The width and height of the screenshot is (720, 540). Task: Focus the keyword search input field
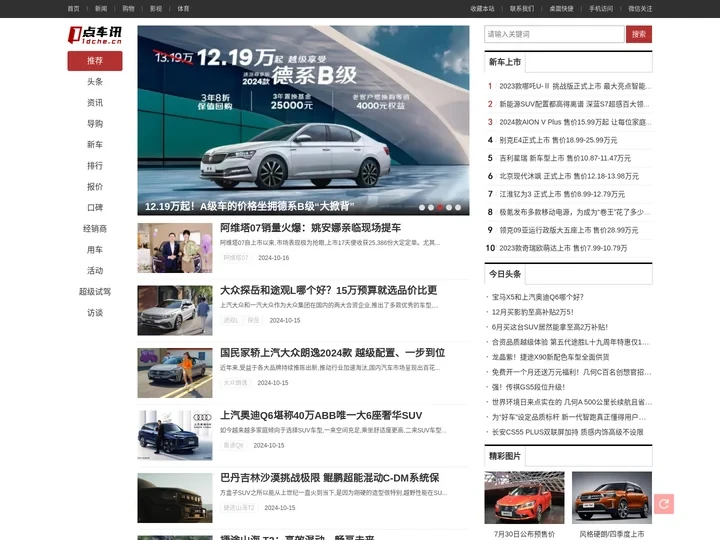click(554, 34)
